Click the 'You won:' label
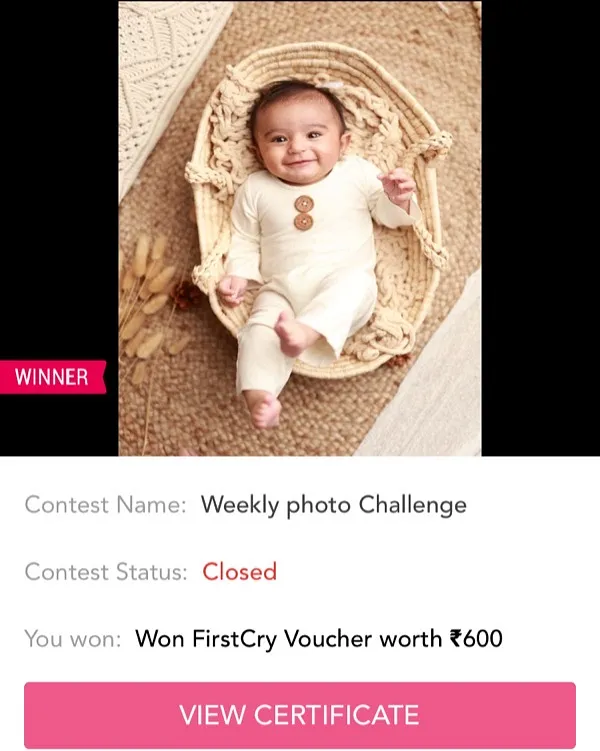 [x=73, y=639]
